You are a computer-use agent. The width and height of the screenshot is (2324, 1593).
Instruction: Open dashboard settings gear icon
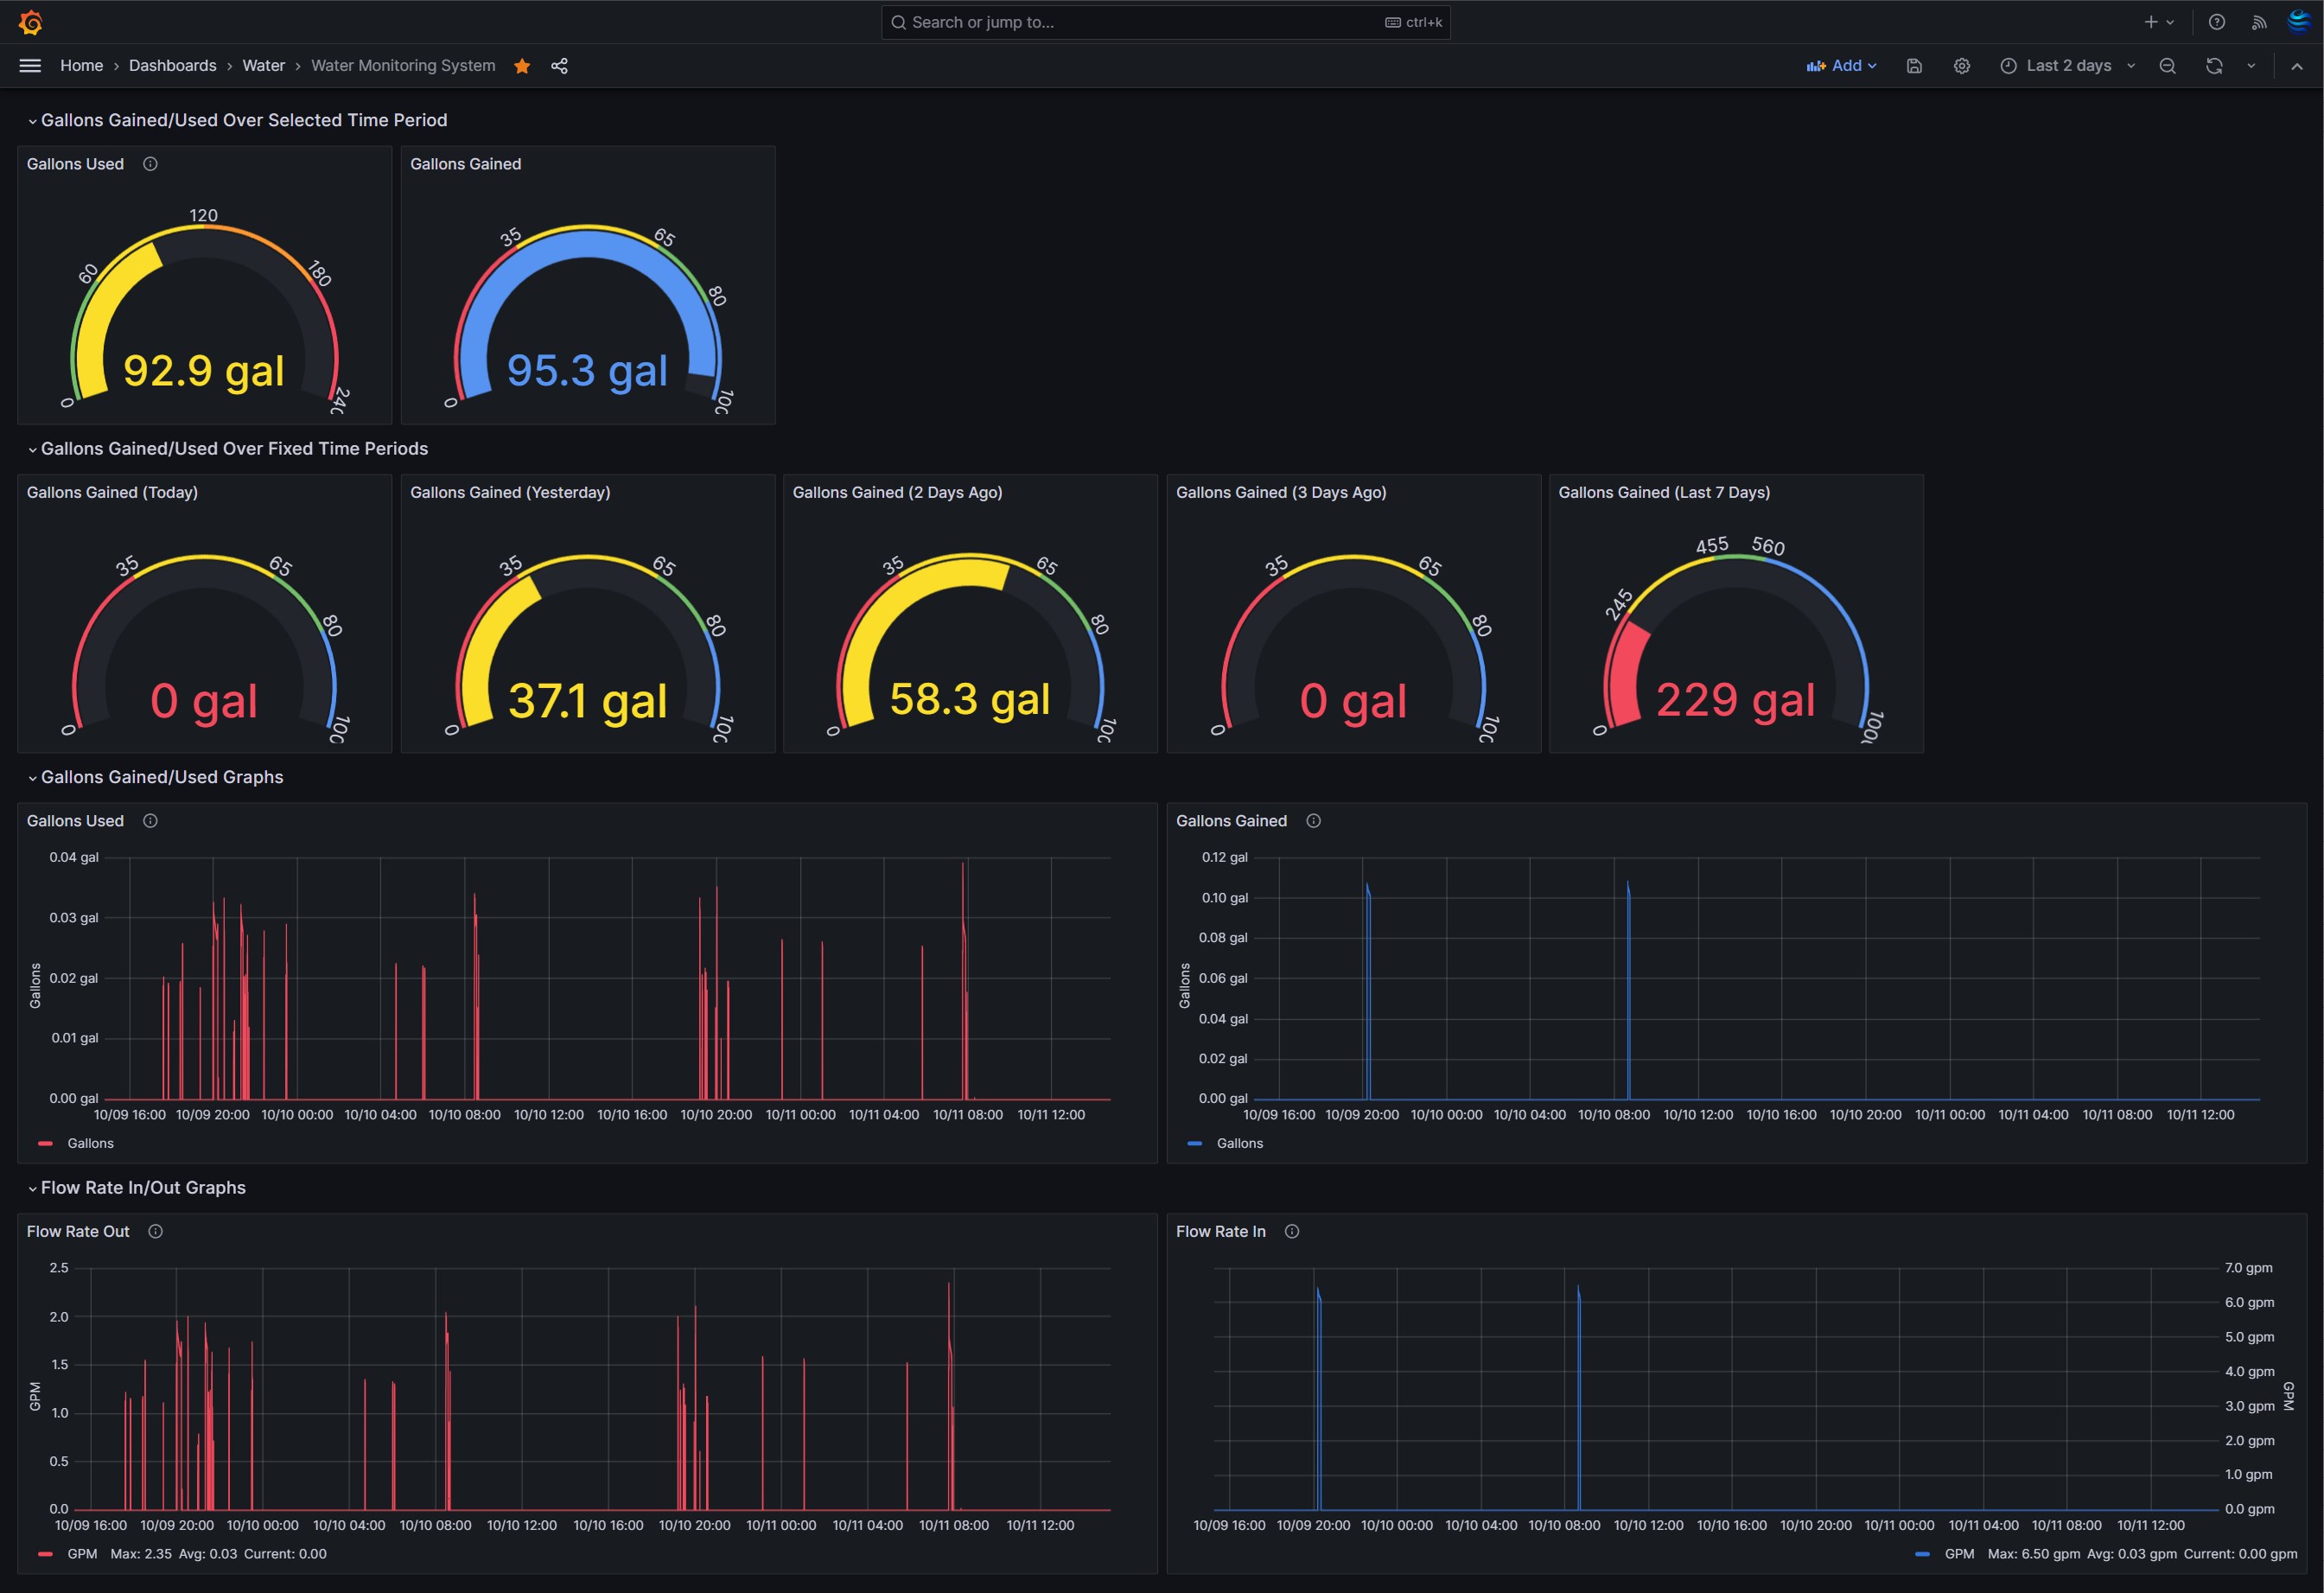pos(1962,66)
